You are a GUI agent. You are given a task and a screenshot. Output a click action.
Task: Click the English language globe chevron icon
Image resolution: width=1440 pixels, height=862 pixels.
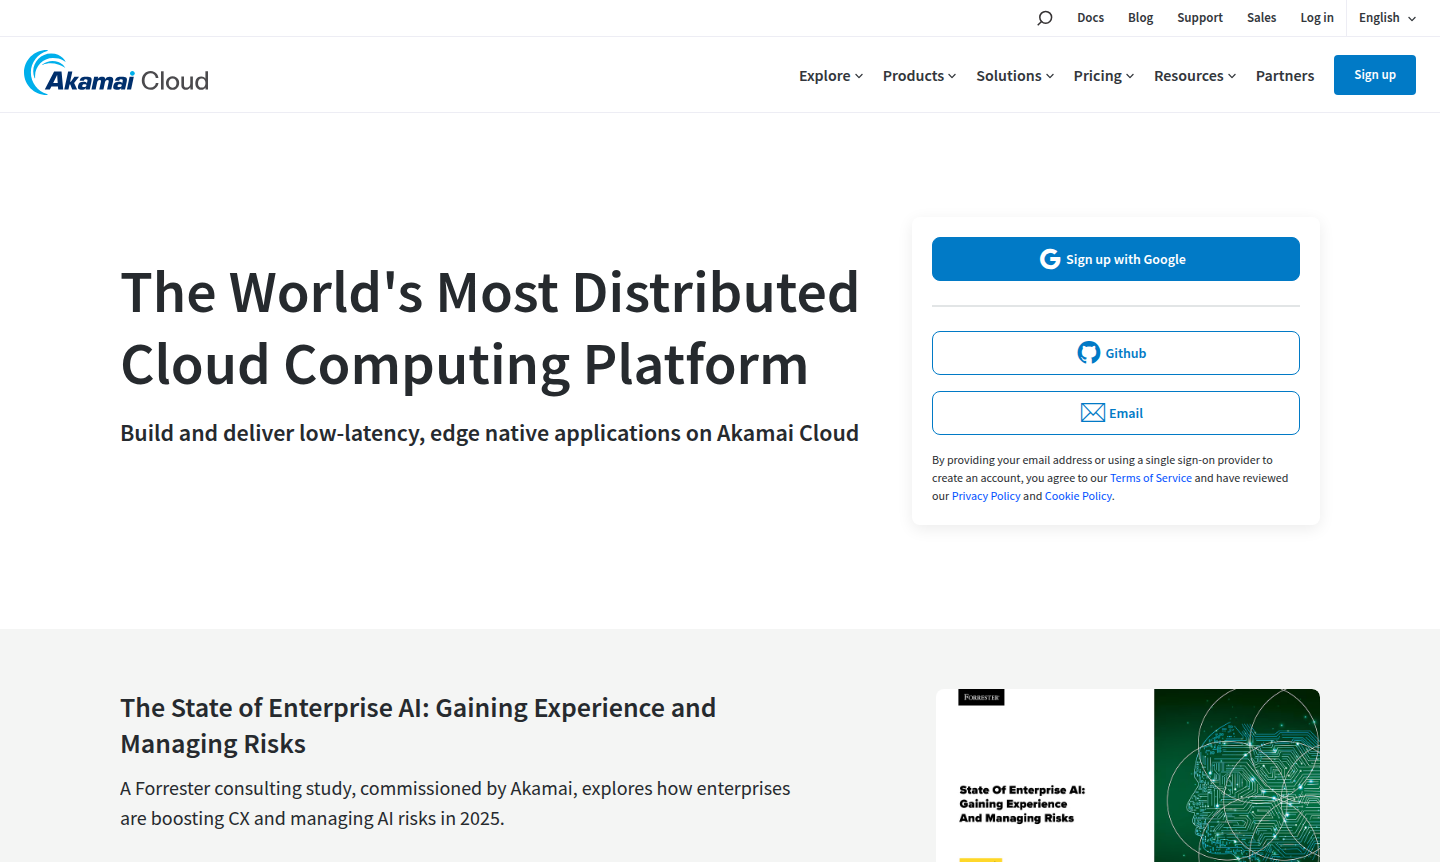click(1412, 18)
